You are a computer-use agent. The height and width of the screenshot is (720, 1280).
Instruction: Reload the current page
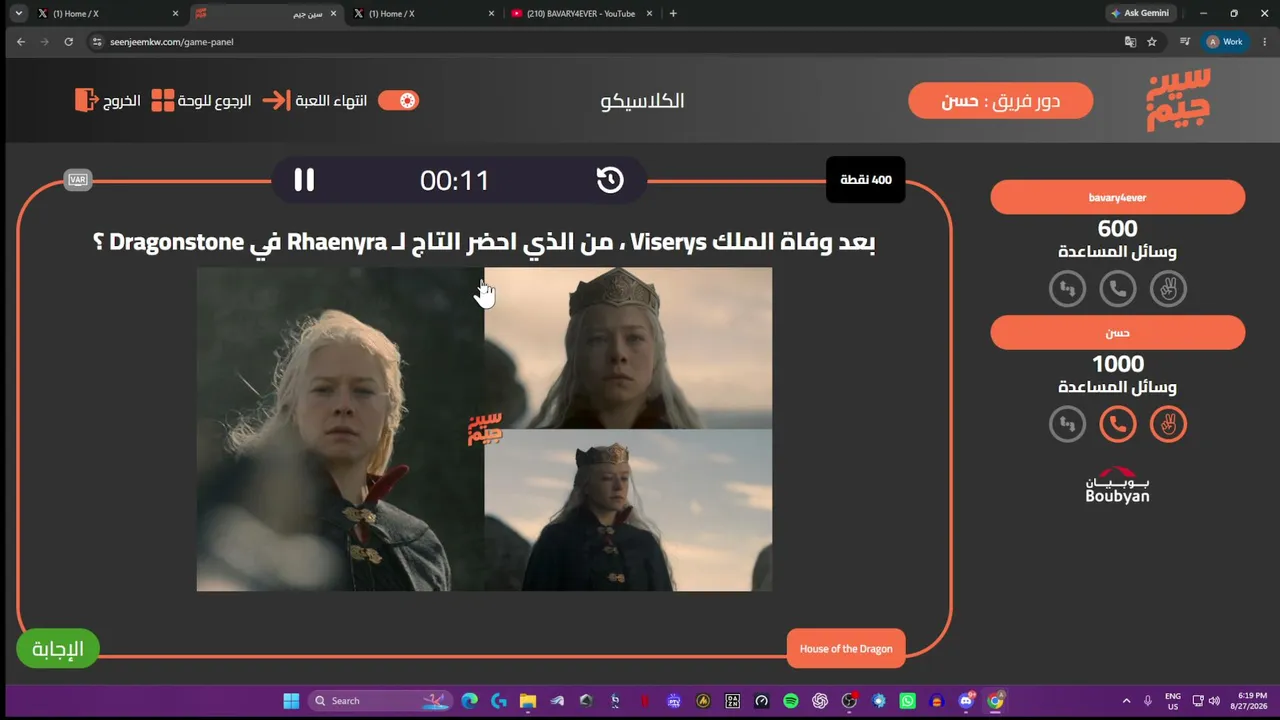click(x=68, y=42)
